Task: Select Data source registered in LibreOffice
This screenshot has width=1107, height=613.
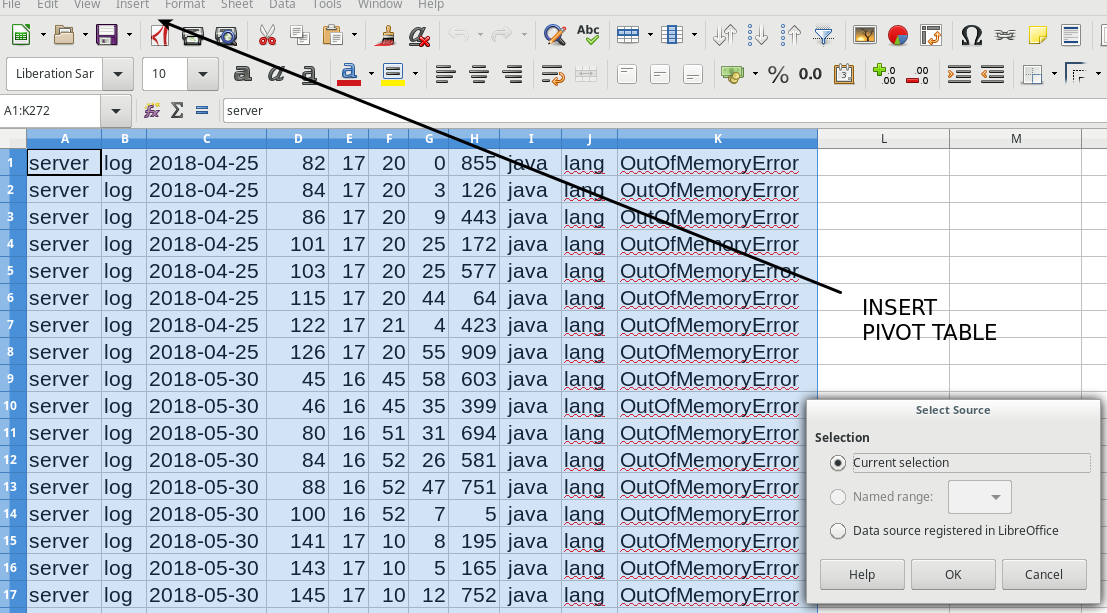Action: click(838, 531)
